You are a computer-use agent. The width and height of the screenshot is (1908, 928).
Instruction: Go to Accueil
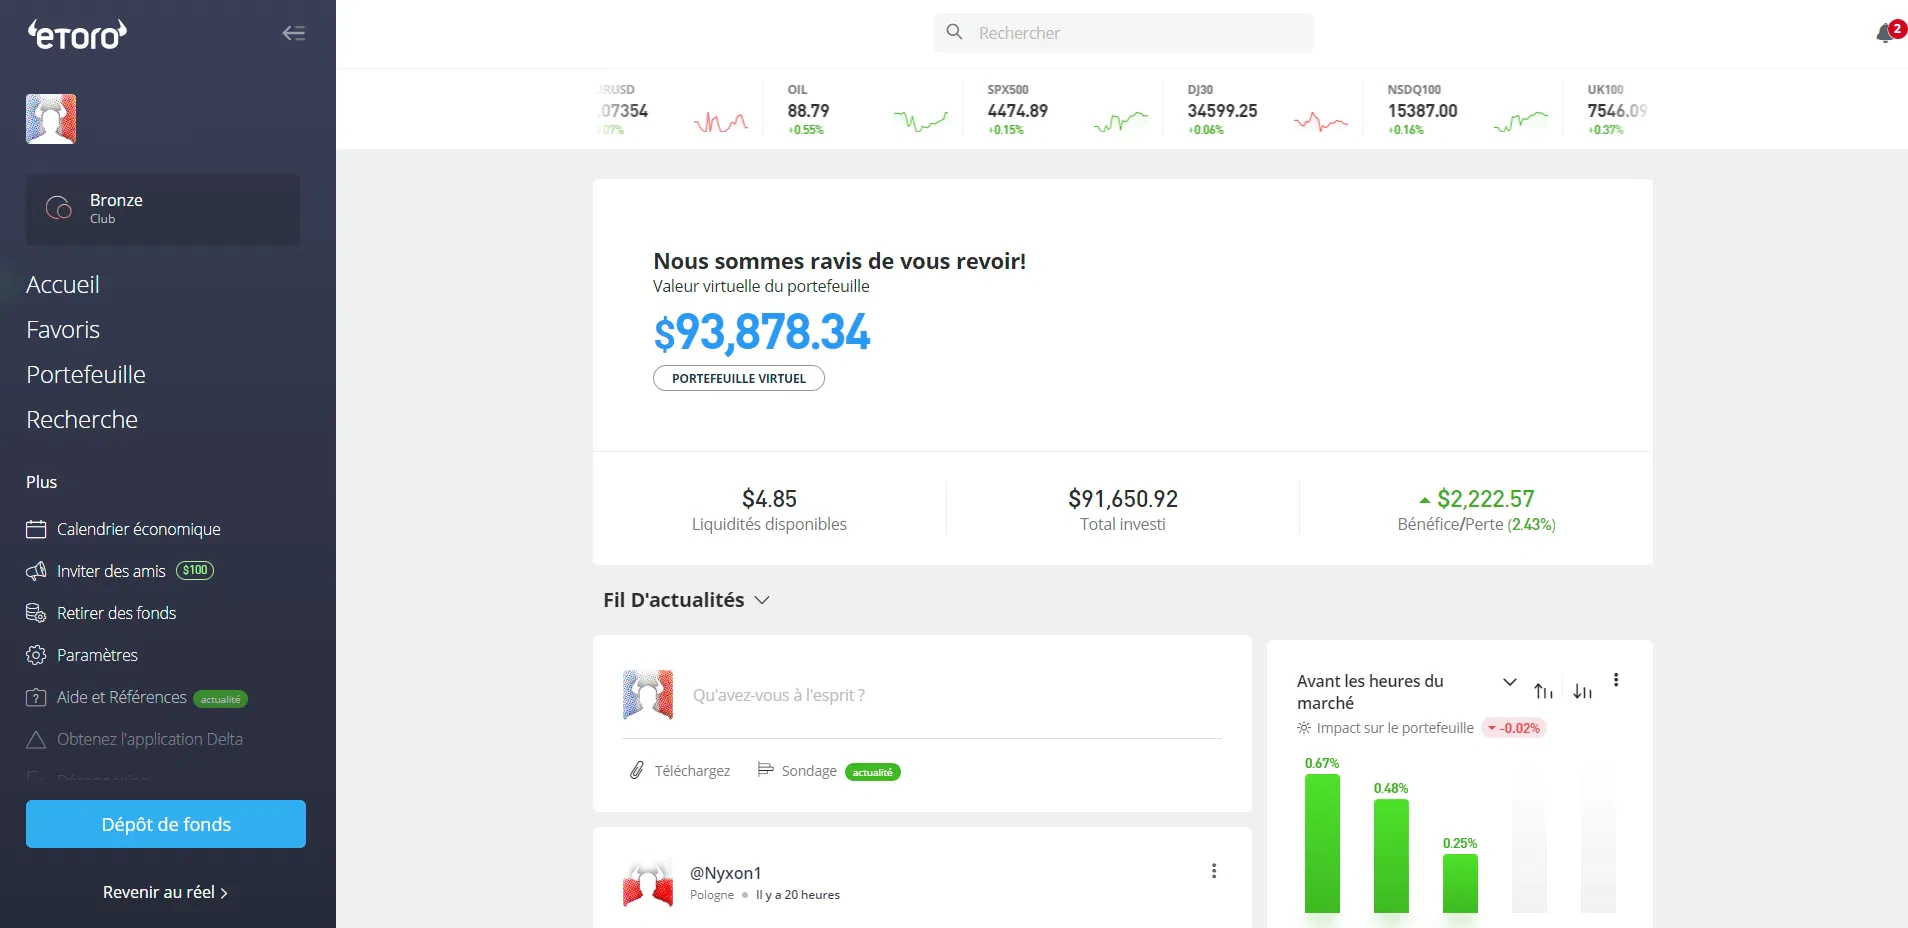pyautogui.click(x=63, y=285)
